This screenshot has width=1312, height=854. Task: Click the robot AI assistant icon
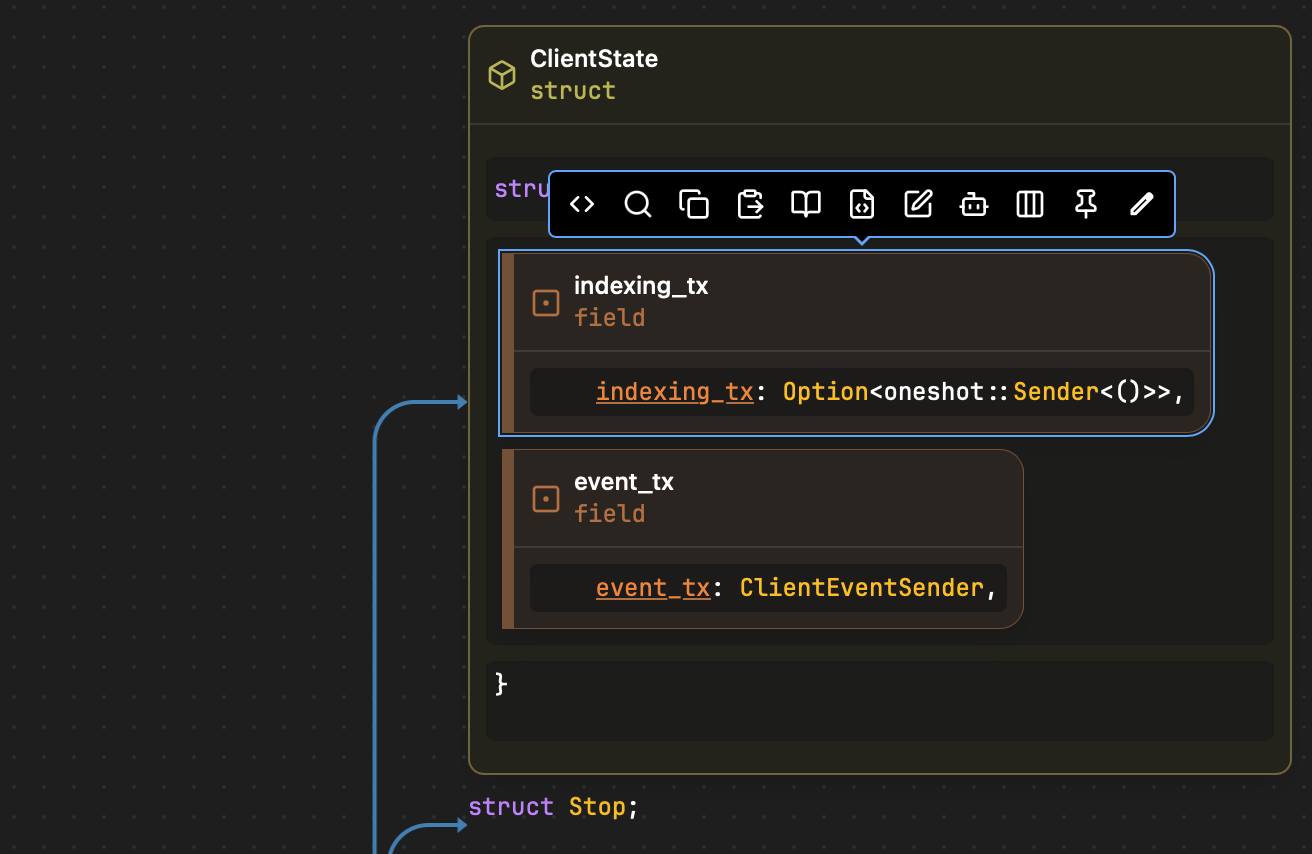(974, 204)
